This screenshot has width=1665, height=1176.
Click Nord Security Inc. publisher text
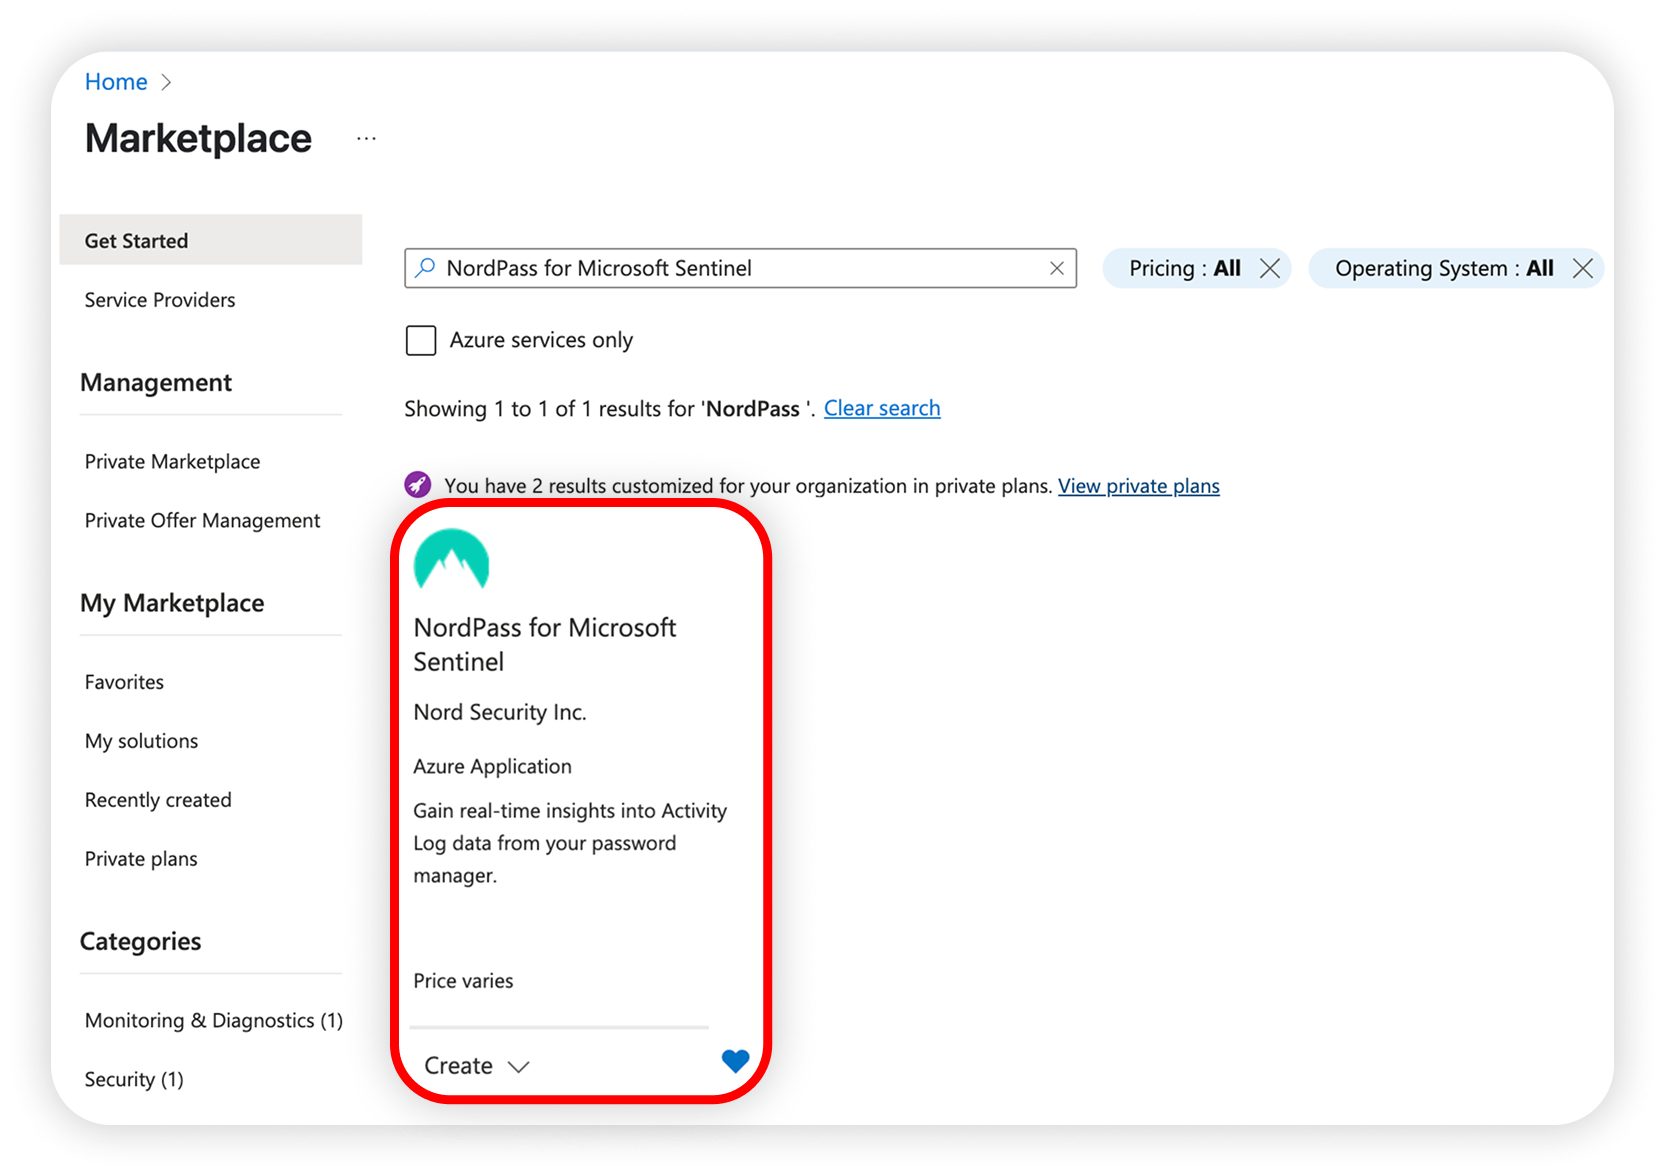pyautogui.click(x=500, y=712)
